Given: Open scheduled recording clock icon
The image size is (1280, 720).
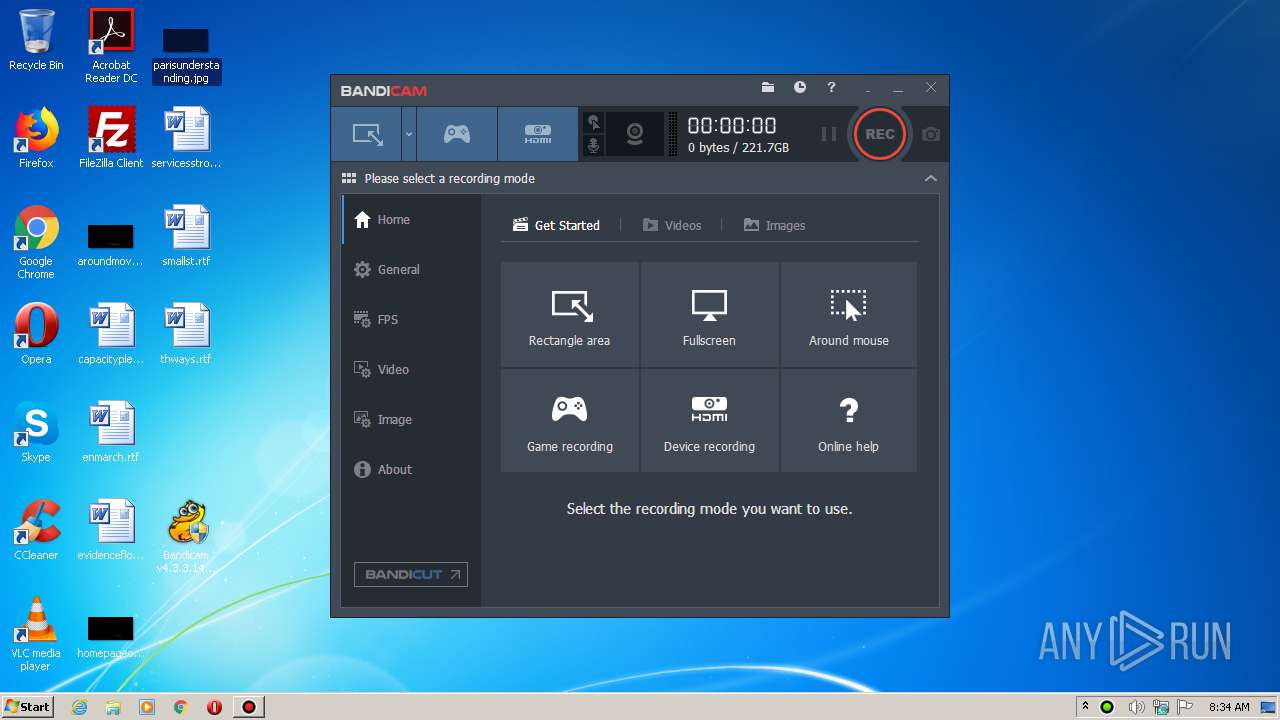Looking at the screenshot, I should [800, 88].
